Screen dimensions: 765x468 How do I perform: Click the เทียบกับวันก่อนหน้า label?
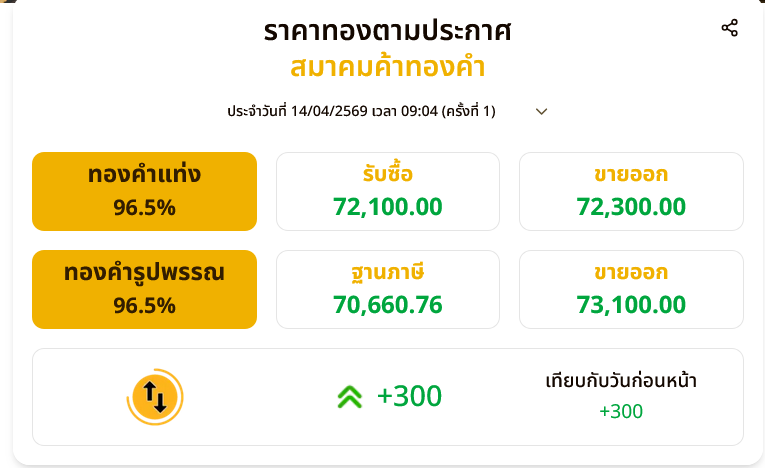[621, 381]
